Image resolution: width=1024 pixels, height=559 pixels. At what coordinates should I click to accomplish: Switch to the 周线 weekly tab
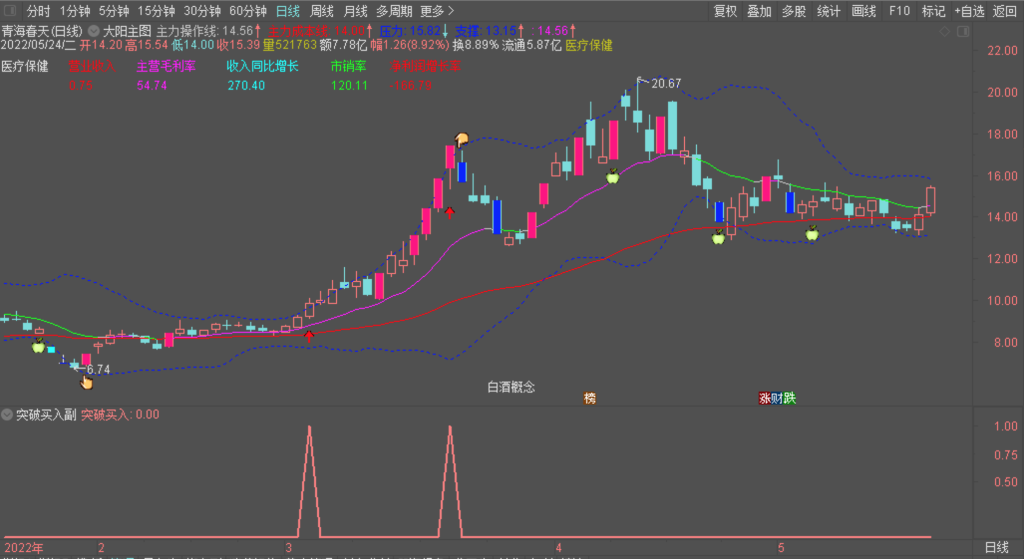(322, 11)
